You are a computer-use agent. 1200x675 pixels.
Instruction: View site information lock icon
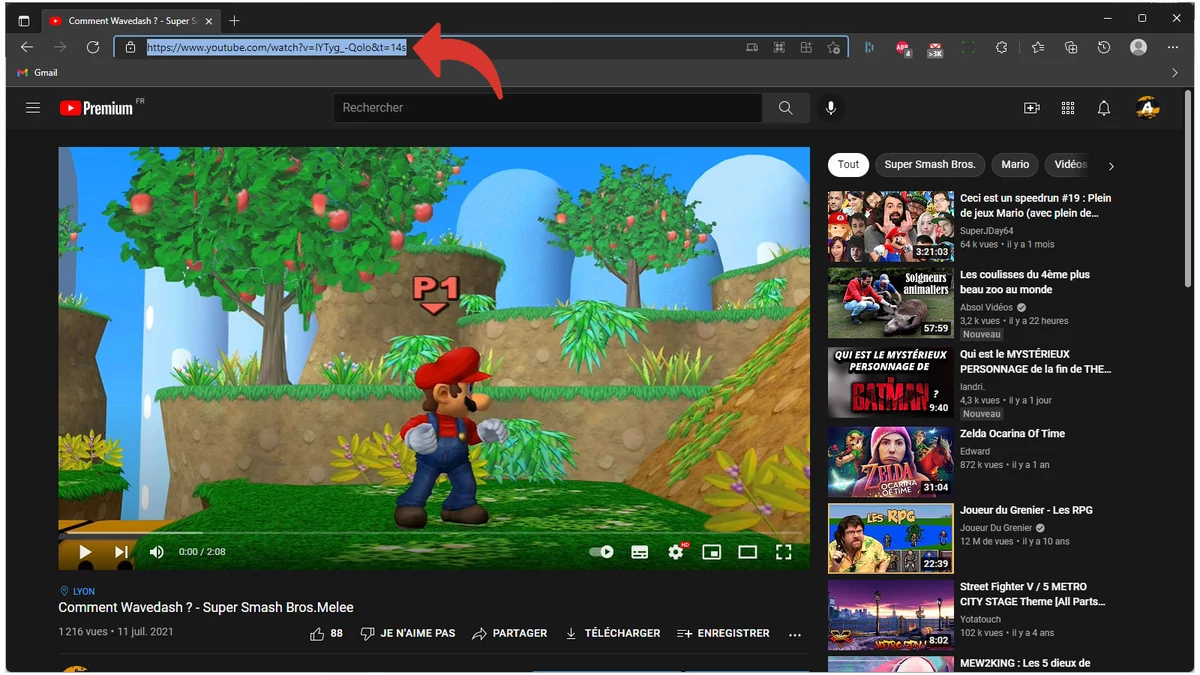tap(130, 47)
